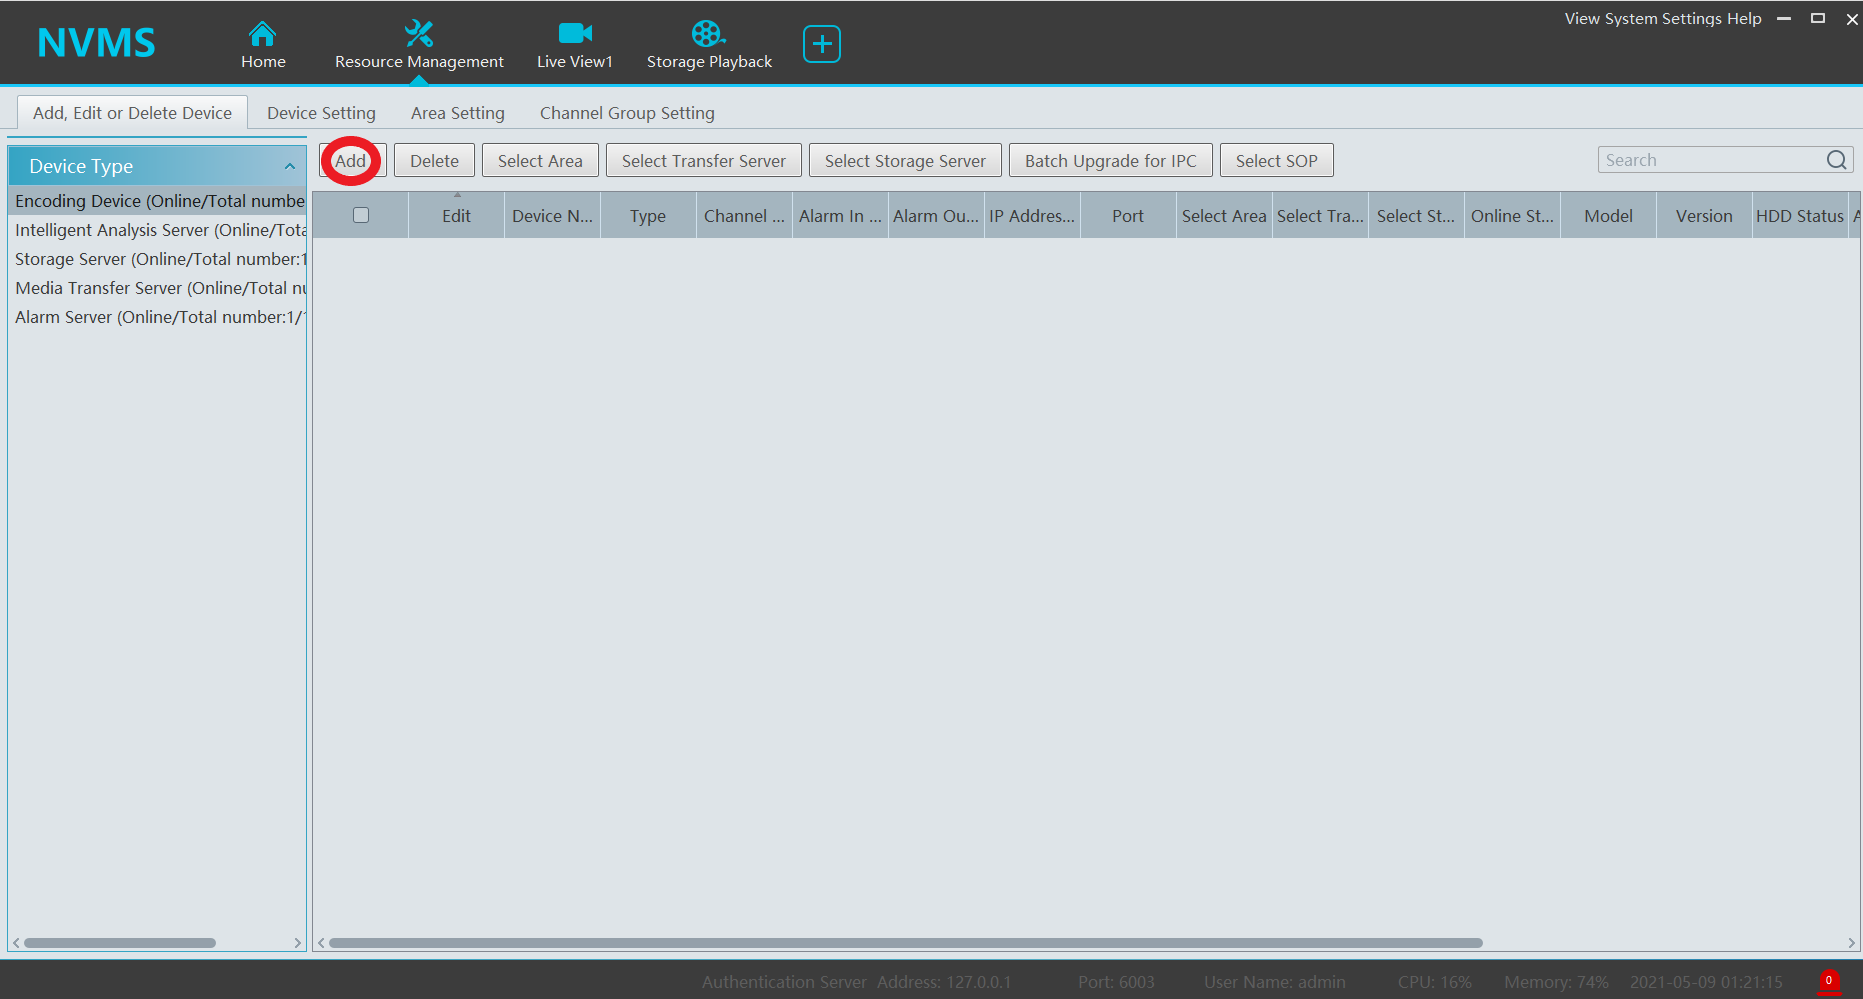The height and width of the screenshot is (999, 1863).
Task: Click the NVMS logo
Action: [96, 43]
